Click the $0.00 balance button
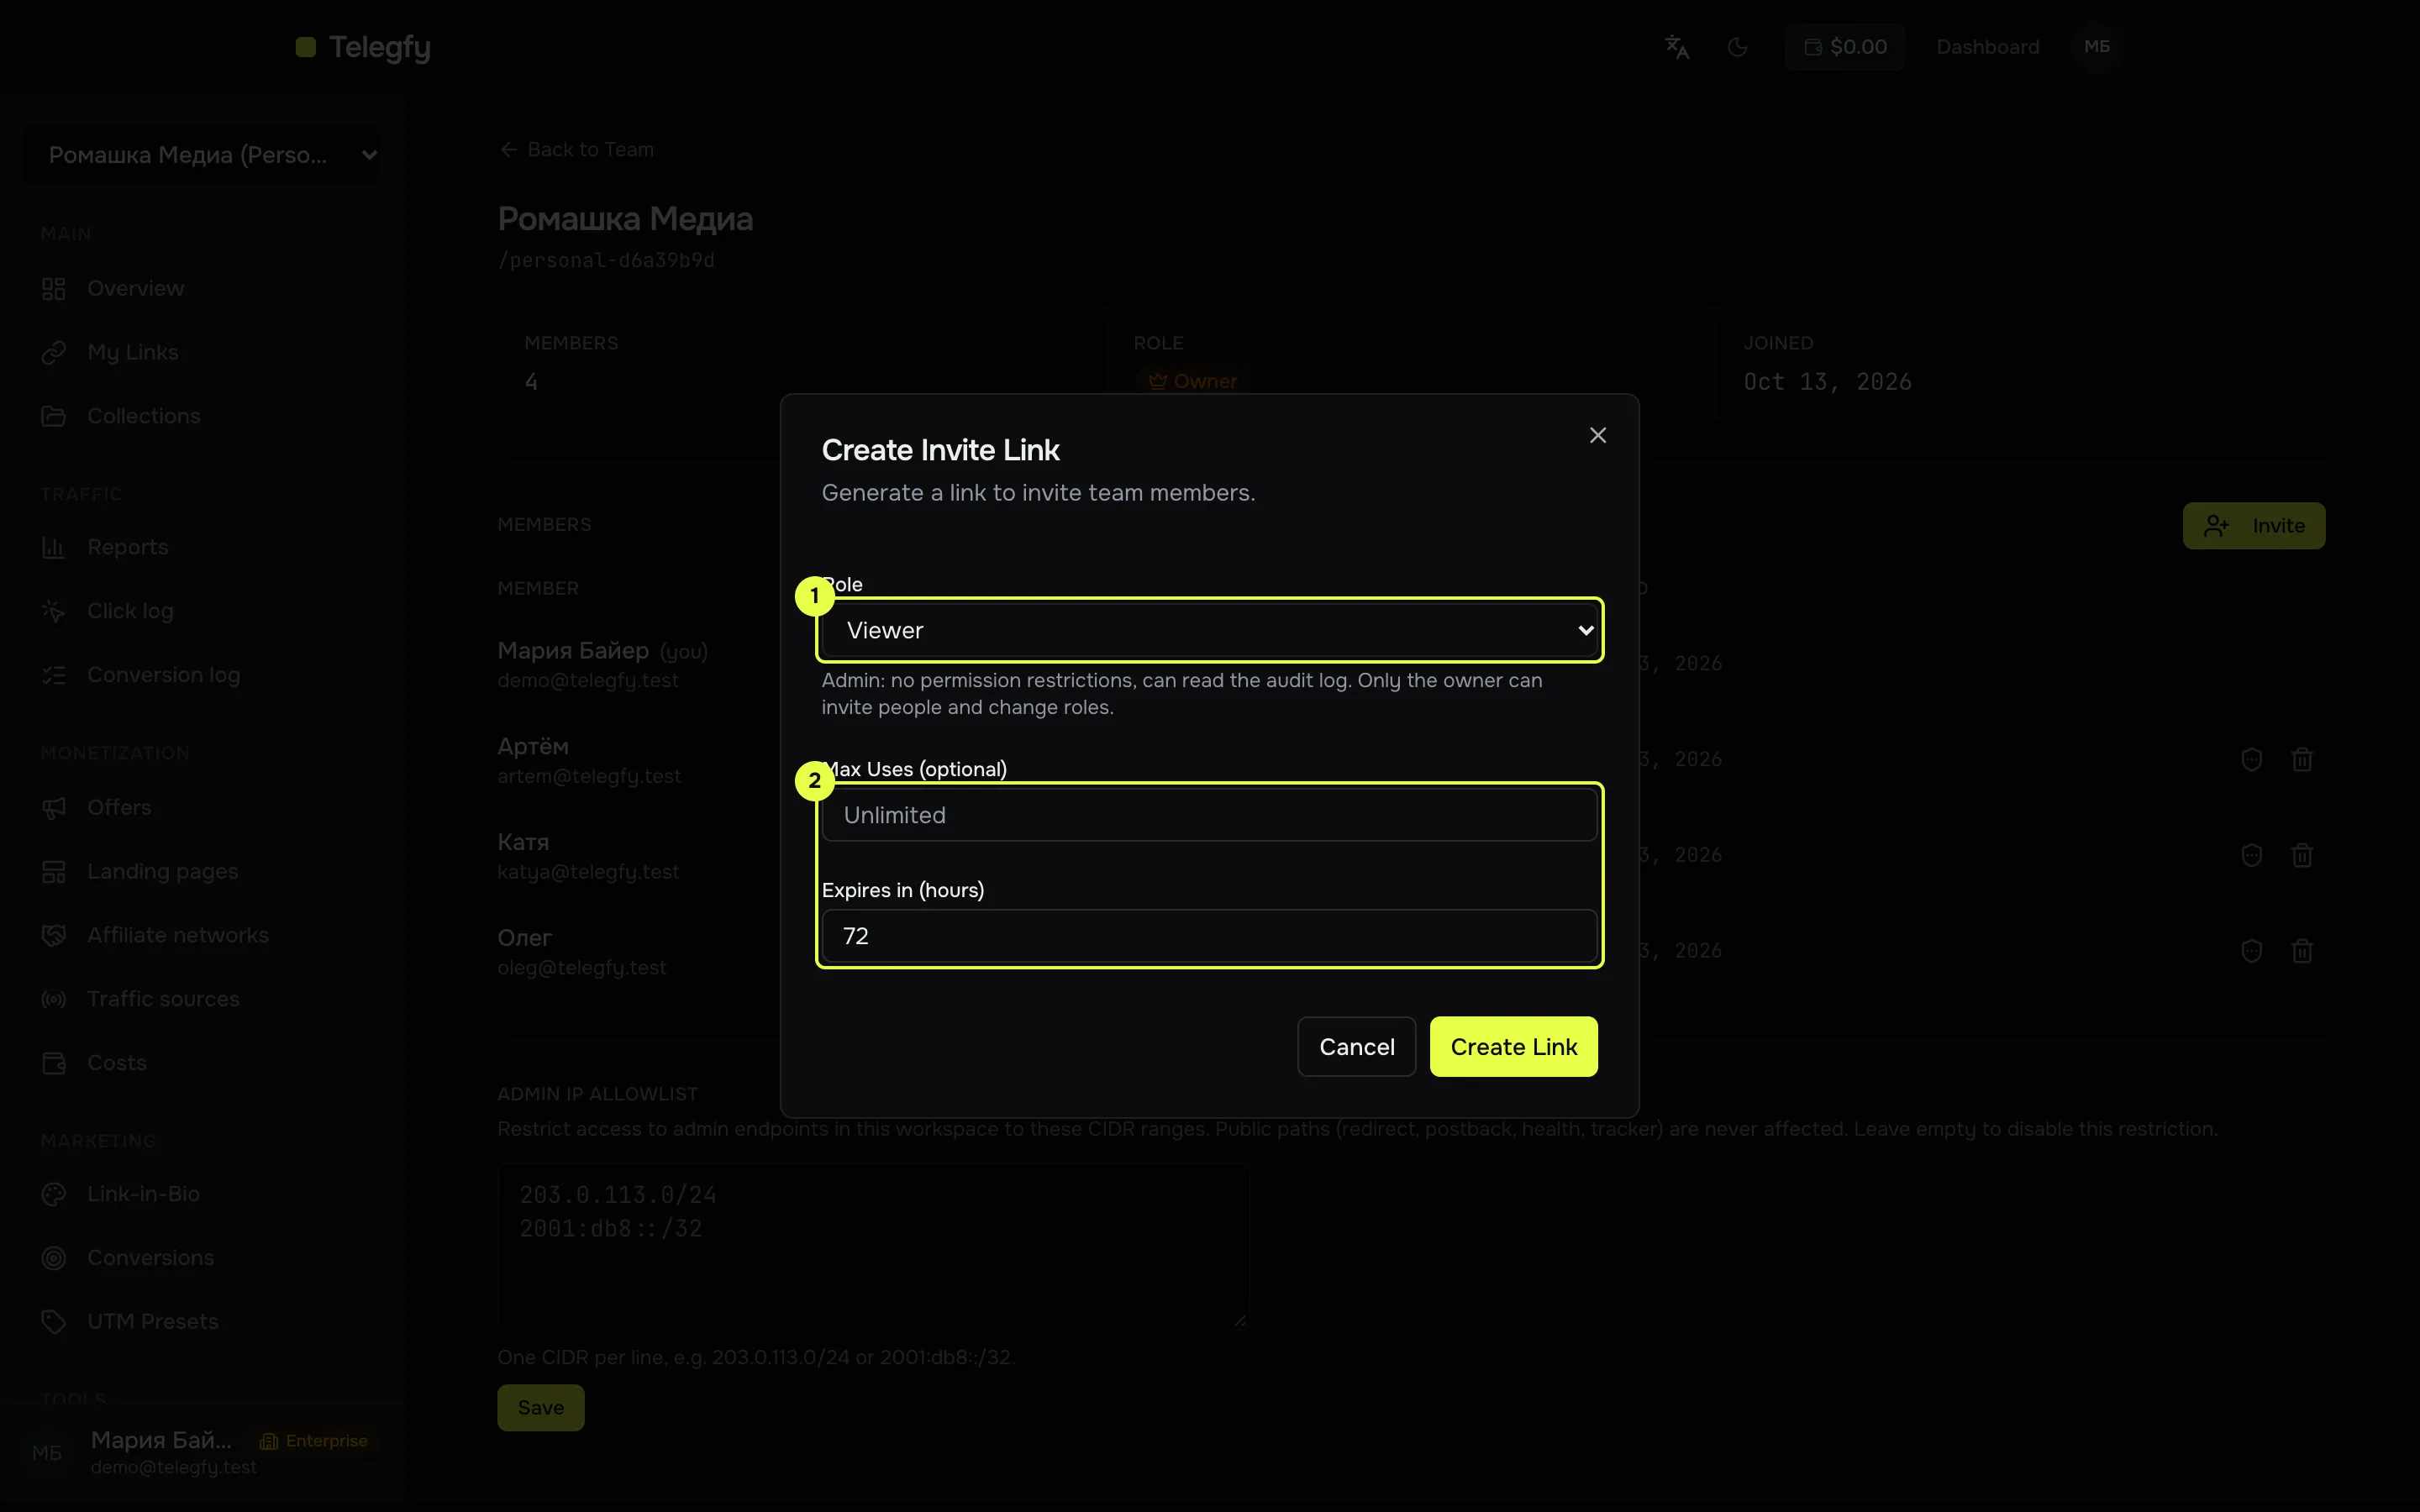Screen dimensions: 2420x1512 pyautogui.click(x=1845, y=47)
